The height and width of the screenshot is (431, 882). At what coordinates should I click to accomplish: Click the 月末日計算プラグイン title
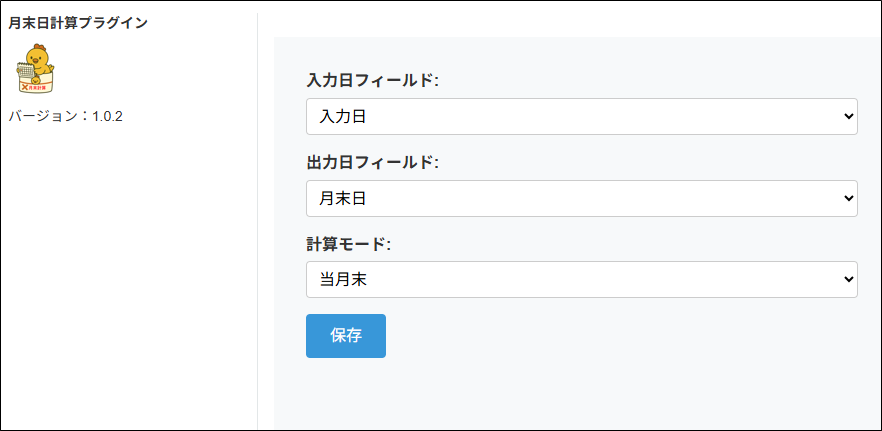point(78,22)
